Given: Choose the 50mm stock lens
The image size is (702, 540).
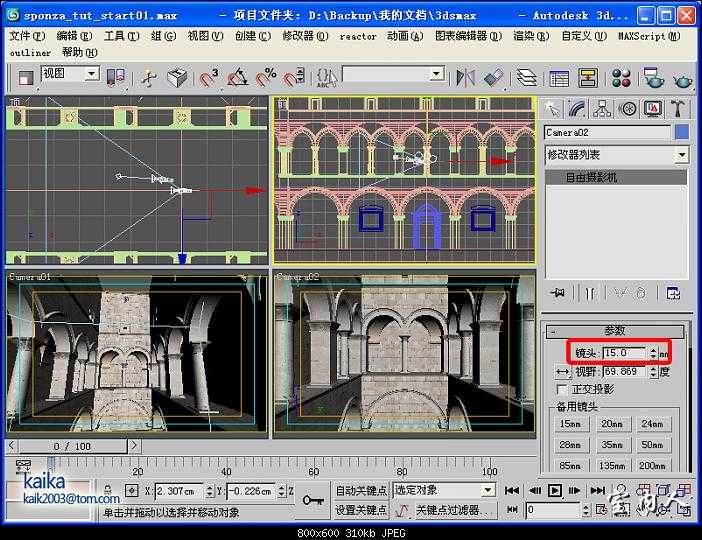Looking at the screenshot, I should point(652,445).
